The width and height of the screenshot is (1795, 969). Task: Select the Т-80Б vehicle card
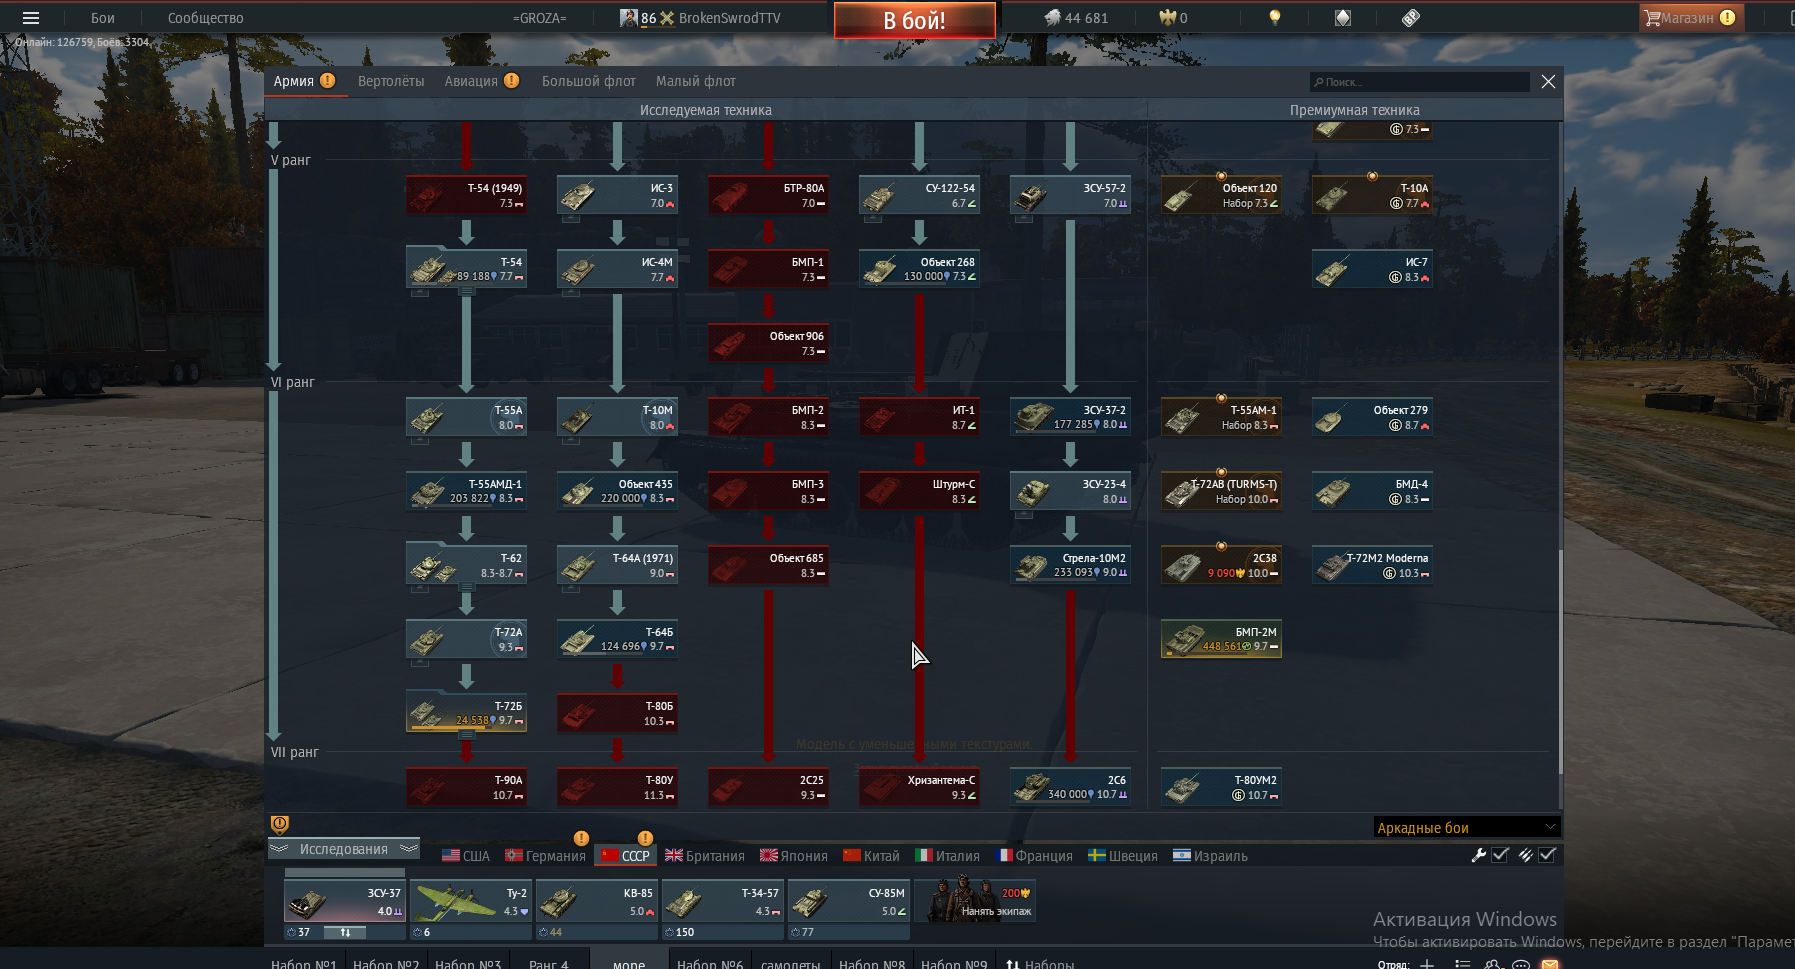[x=617, y=713]
